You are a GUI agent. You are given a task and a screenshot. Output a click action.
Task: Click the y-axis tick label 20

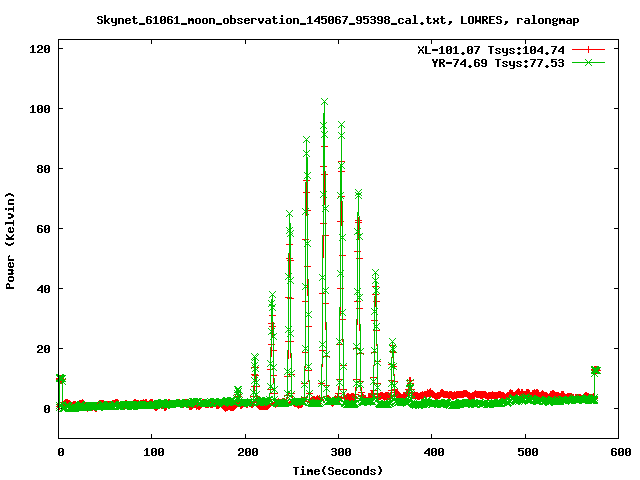pyautogui.click(x=44, y=349)
